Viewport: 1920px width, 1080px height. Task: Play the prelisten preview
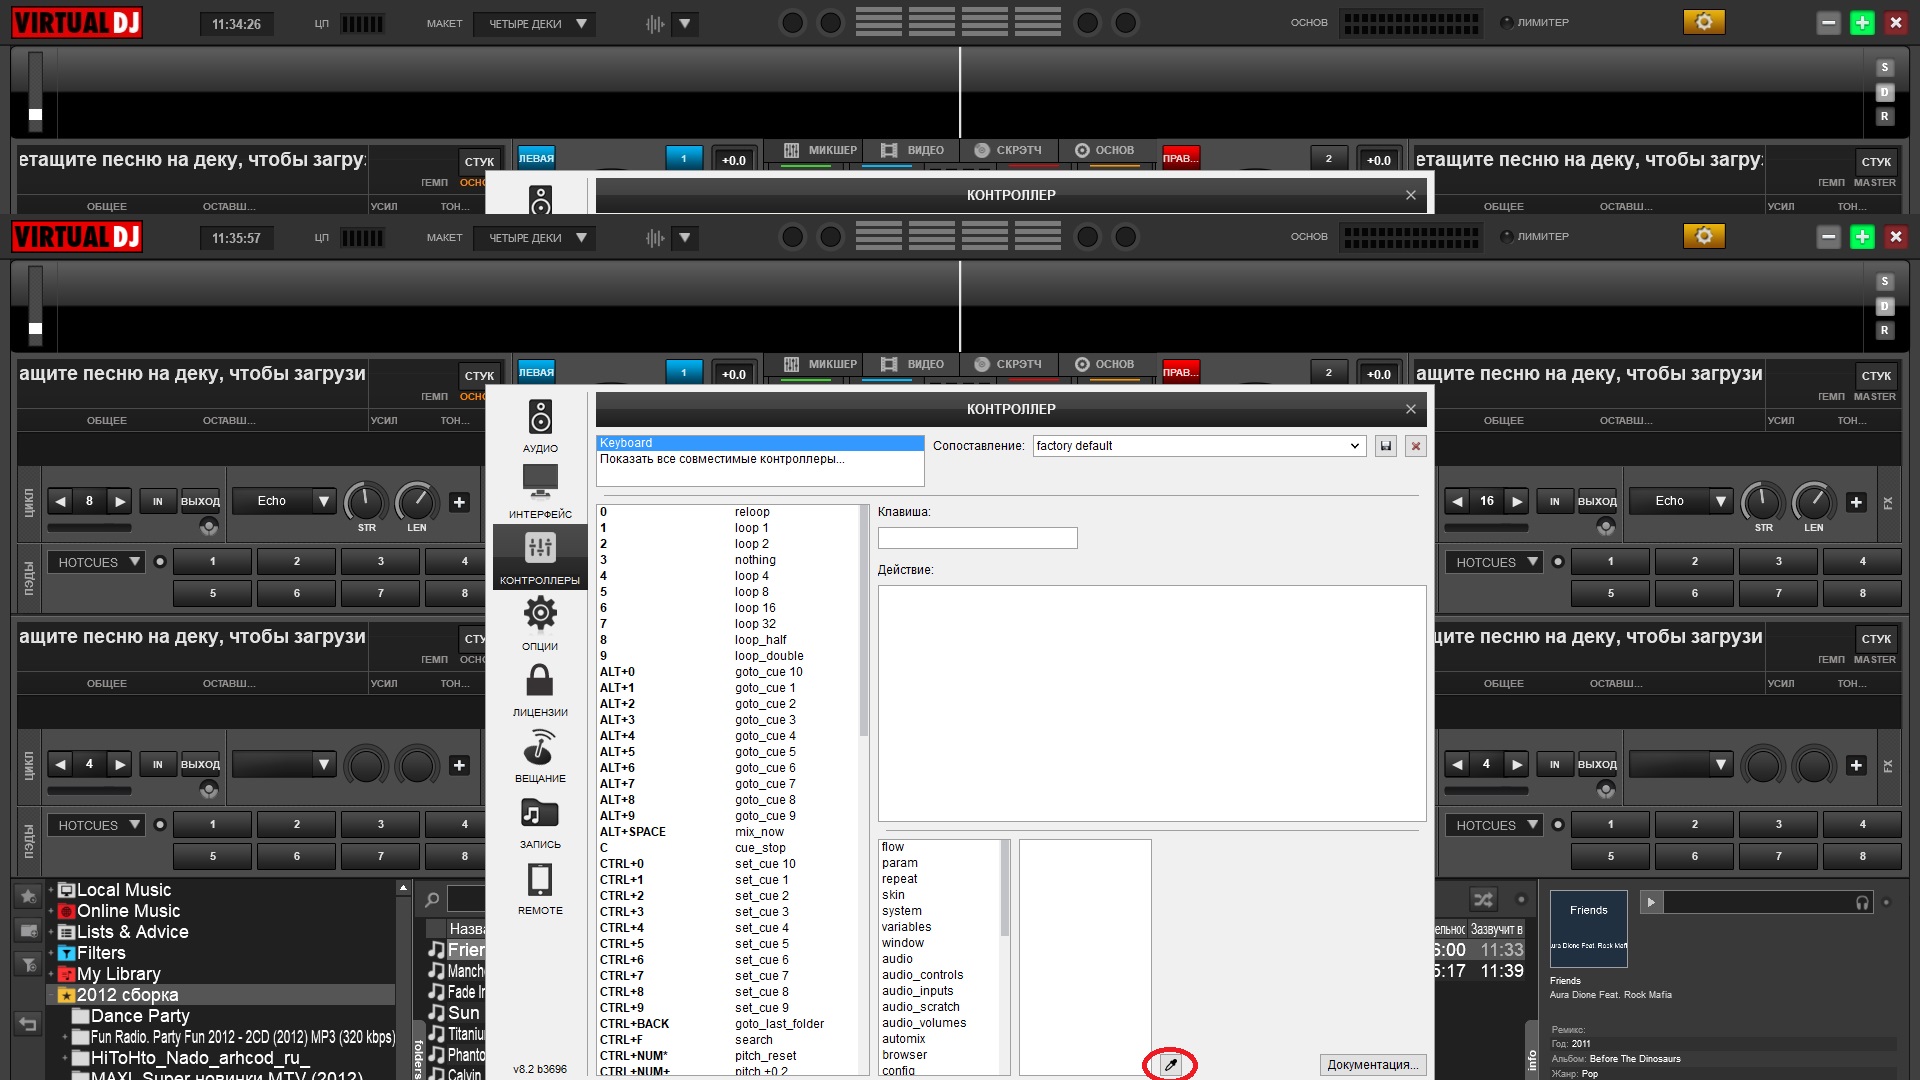coord(1651,902)
